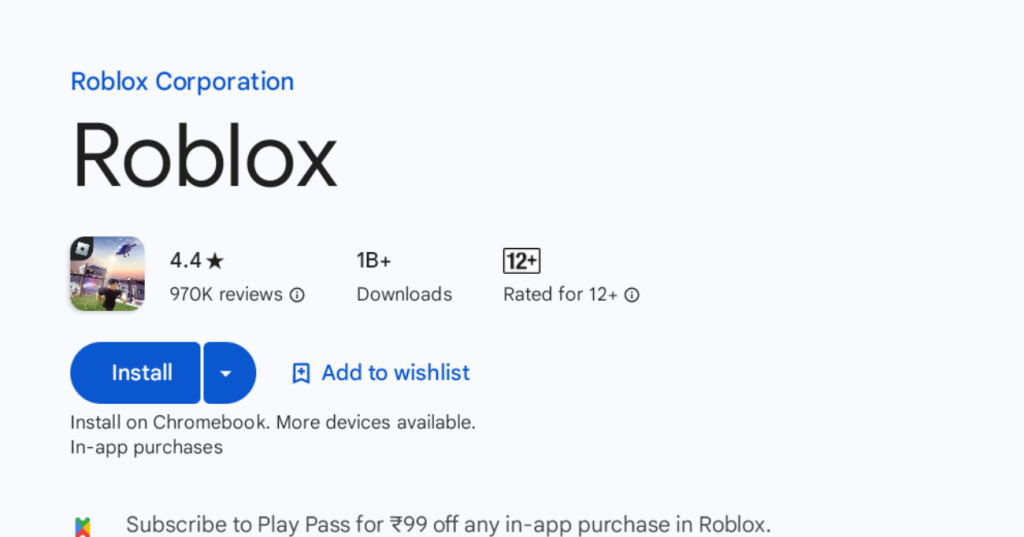Open the 970K reviews text
Screen dimensions: 1024x537
pyautogui.click(x=226, y=295)
